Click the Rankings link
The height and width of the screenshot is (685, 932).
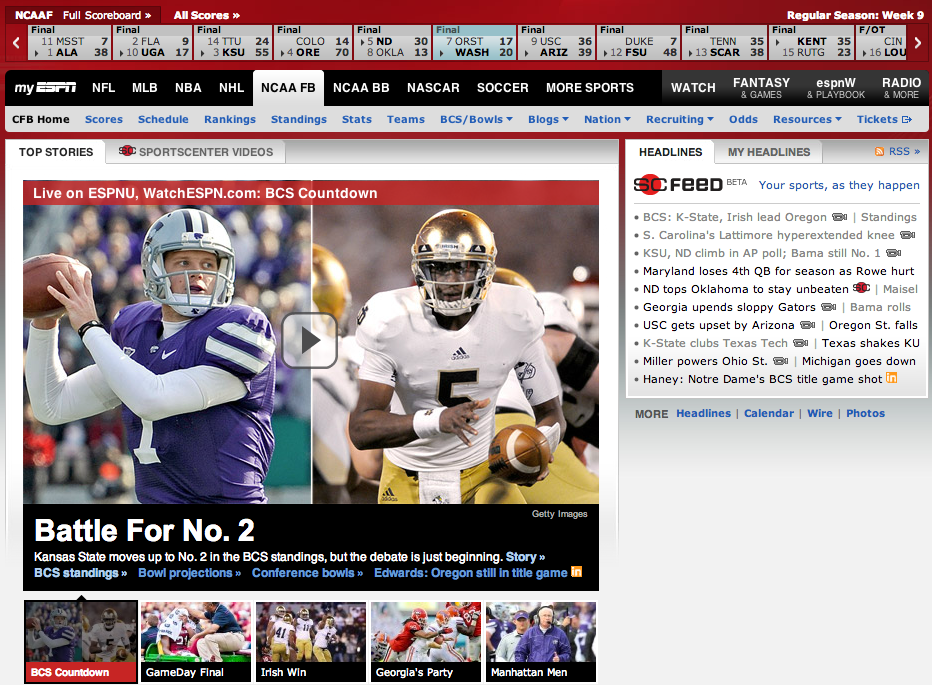(229, 120)
